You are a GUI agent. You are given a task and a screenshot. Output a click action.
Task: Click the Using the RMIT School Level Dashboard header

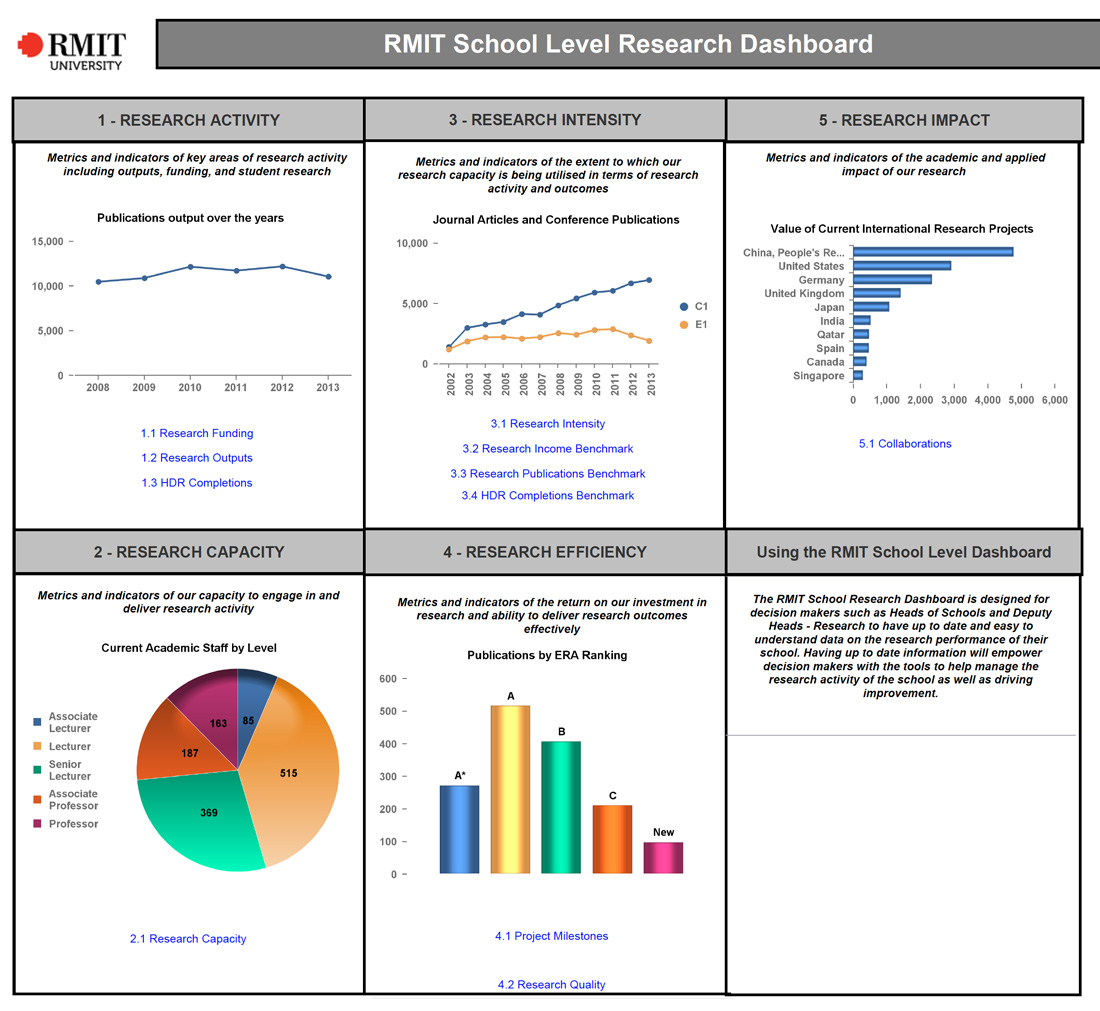pos(904,552)
